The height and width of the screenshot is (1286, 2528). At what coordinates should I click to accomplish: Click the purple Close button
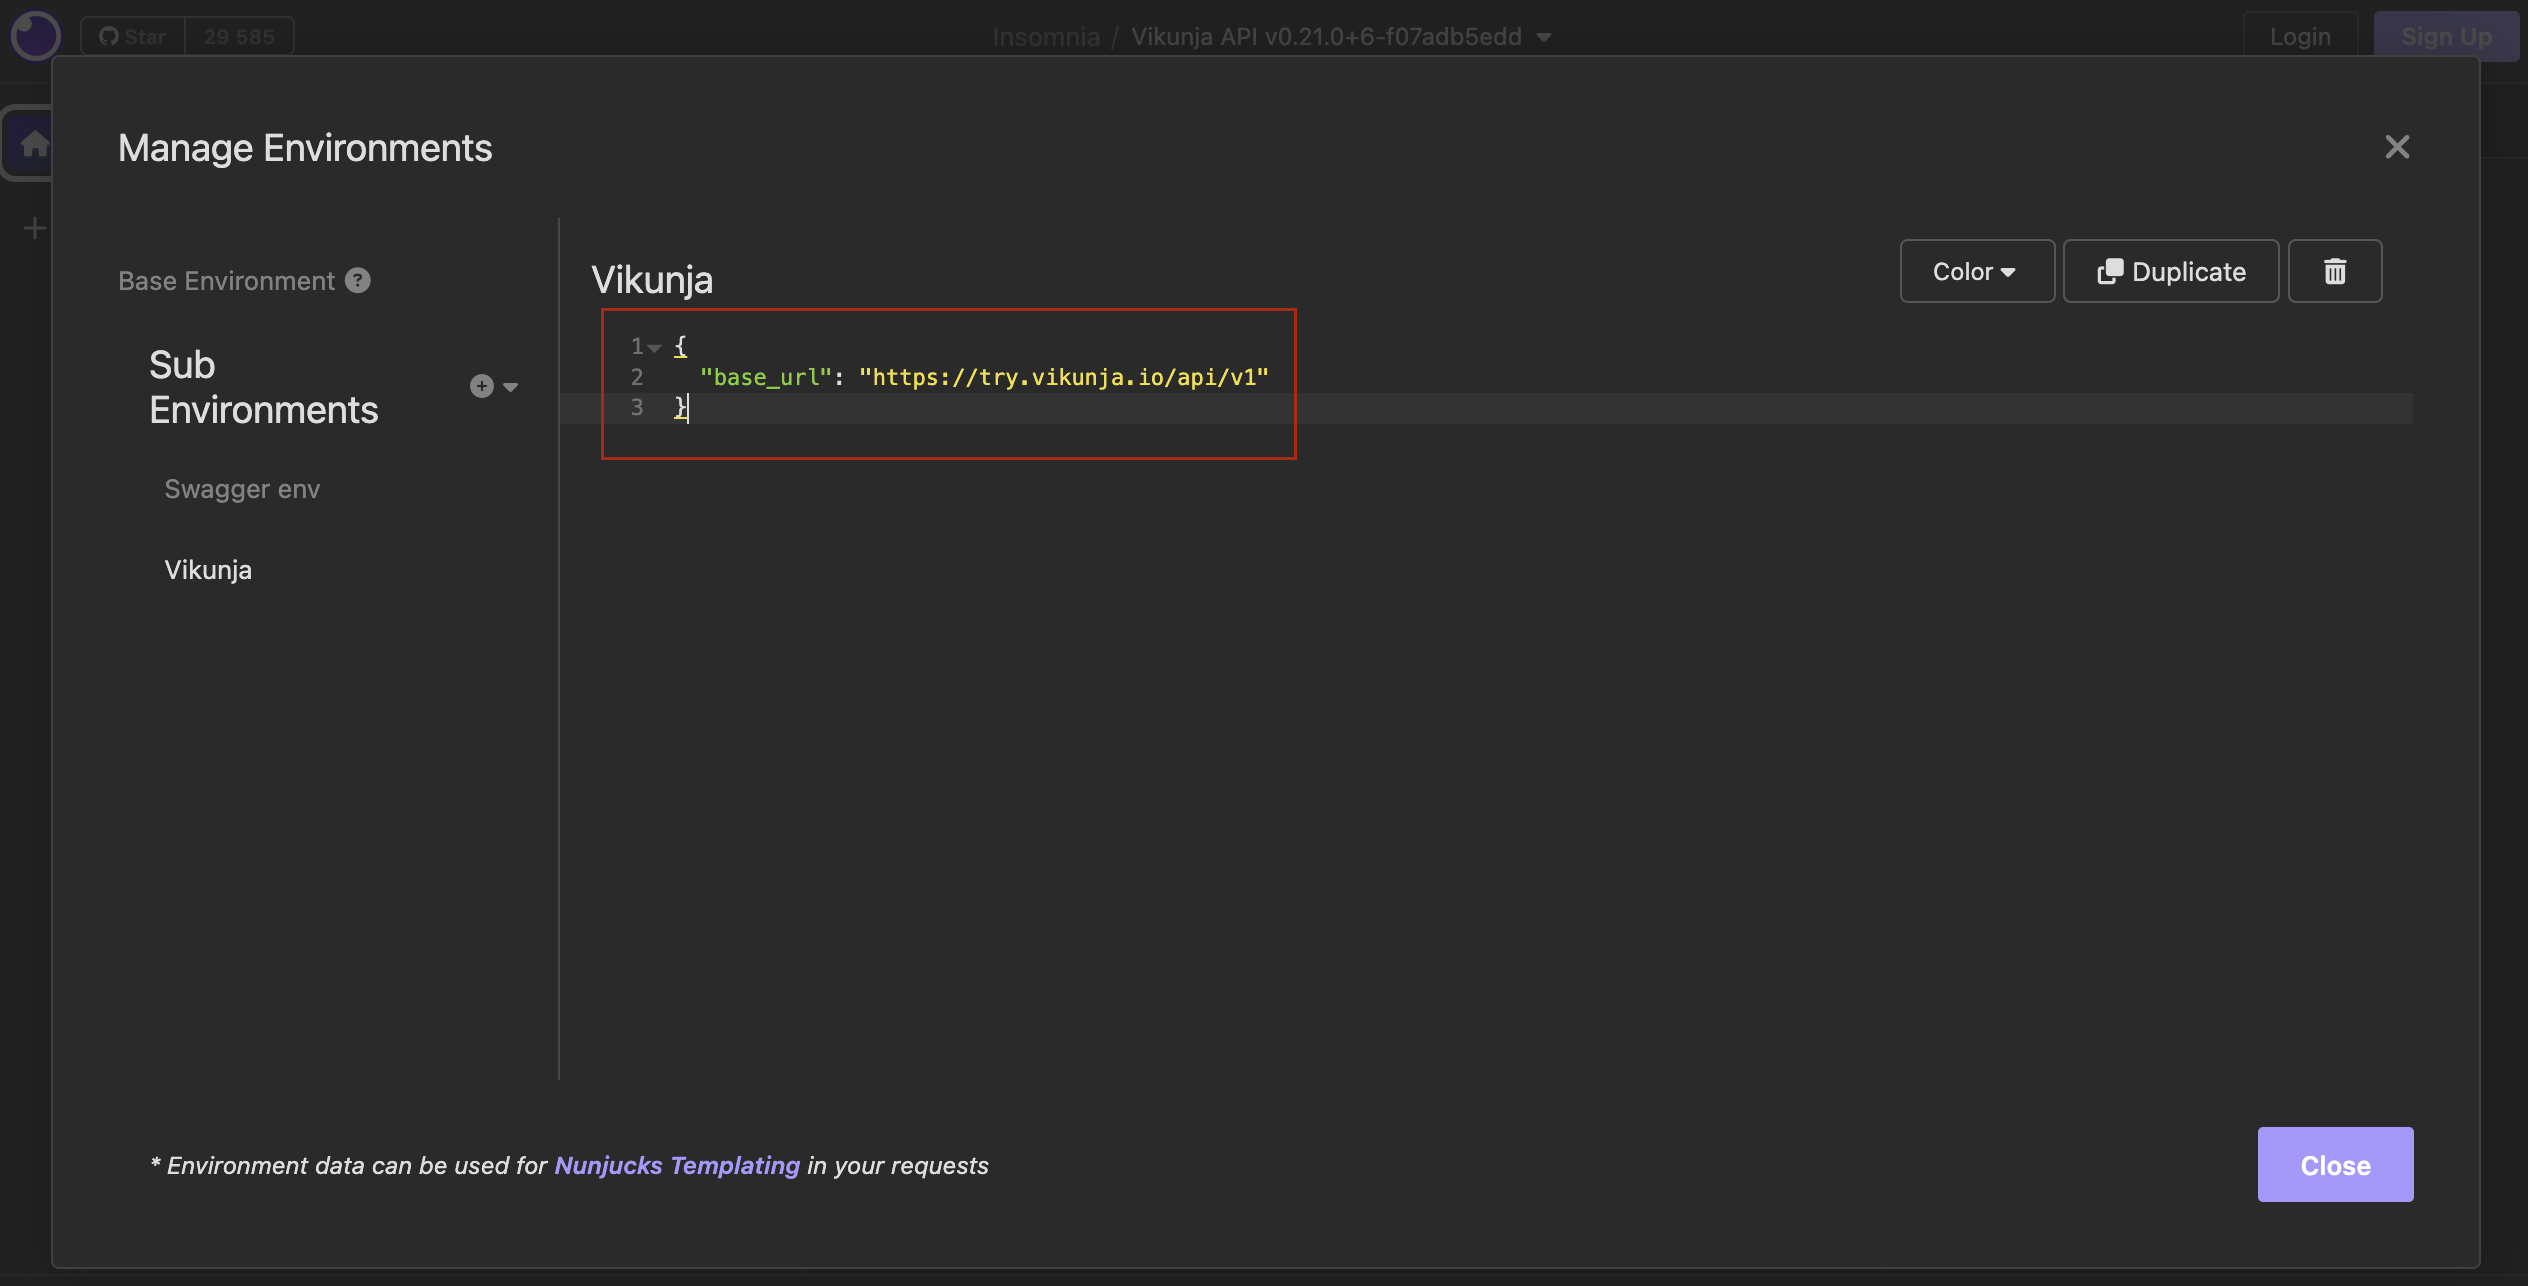point(2334,1165)
